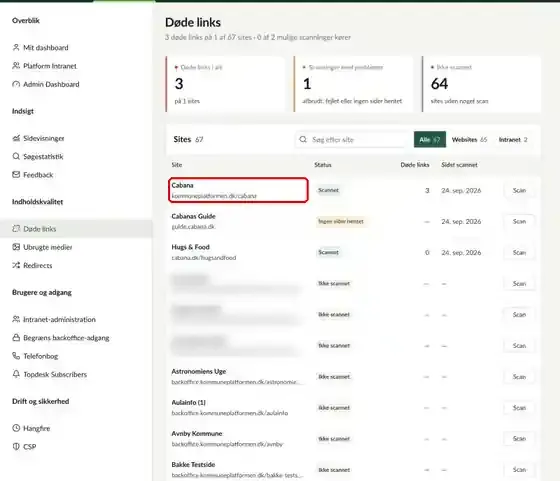
Task: Click the Ingen sider hentet status badge
Action: click(341, 221)
